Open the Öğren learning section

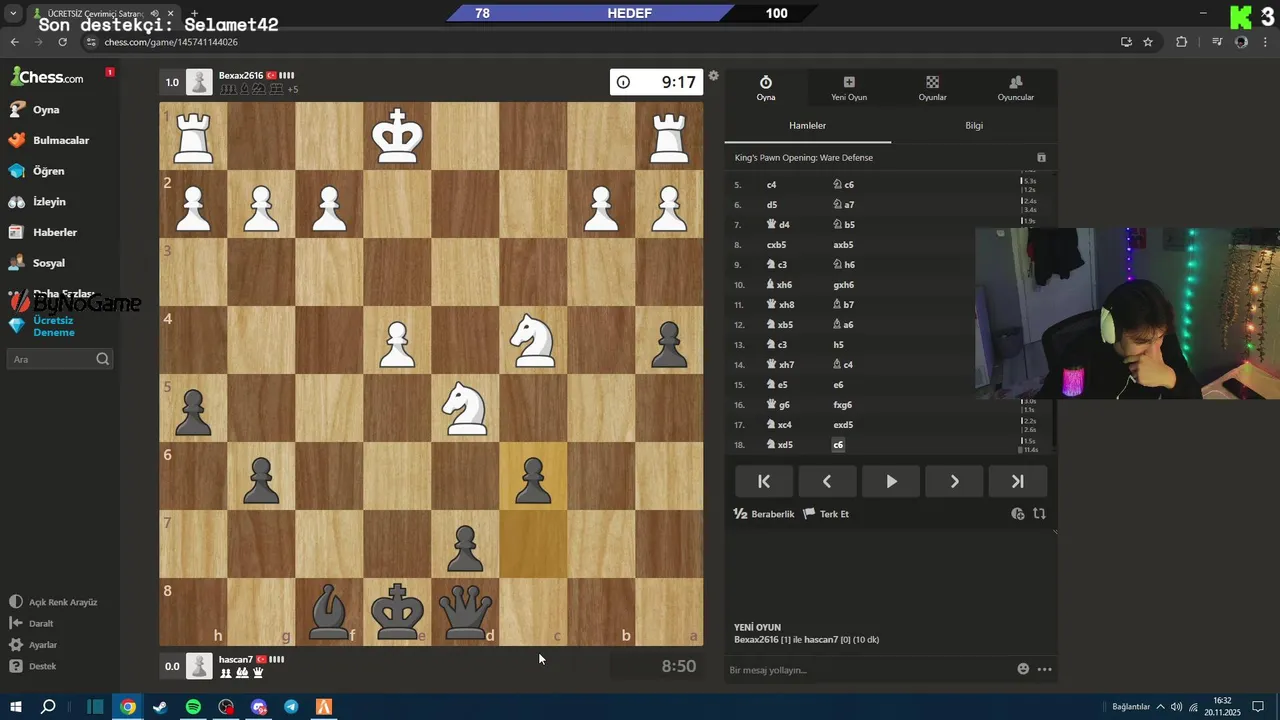point(37,171)
